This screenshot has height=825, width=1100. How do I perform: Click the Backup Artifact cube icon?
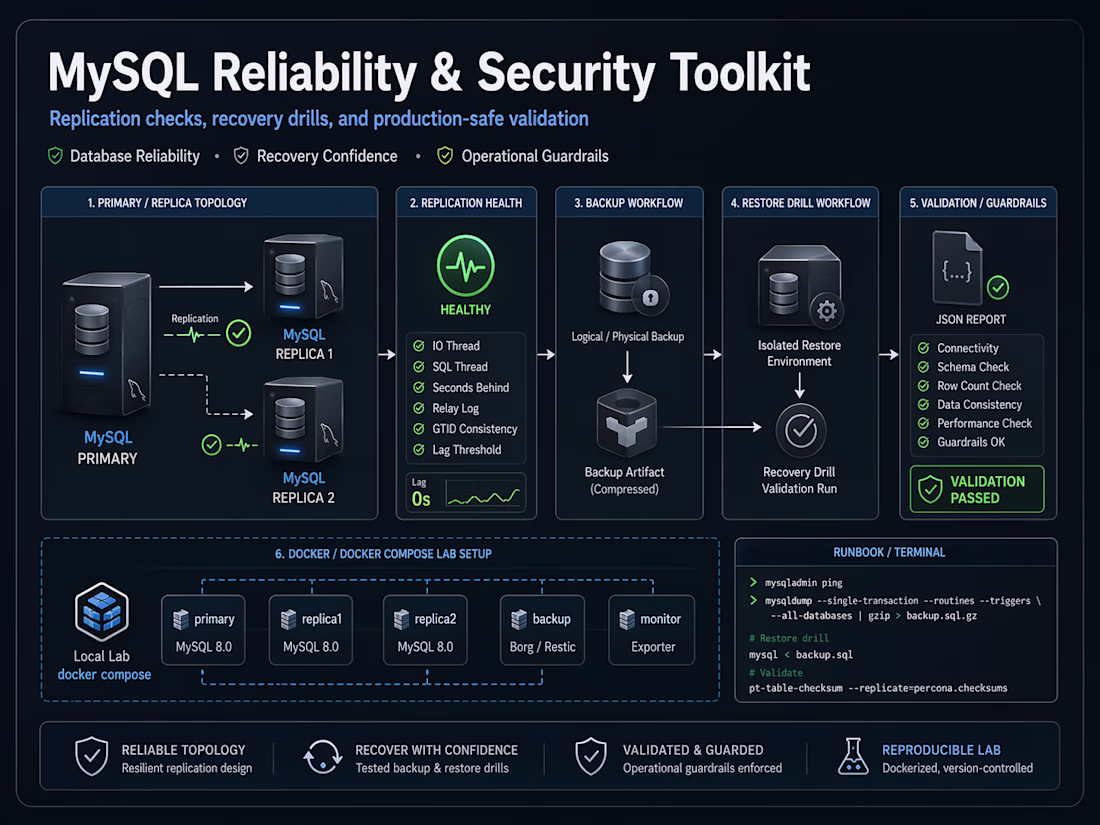tap(626, 423)
